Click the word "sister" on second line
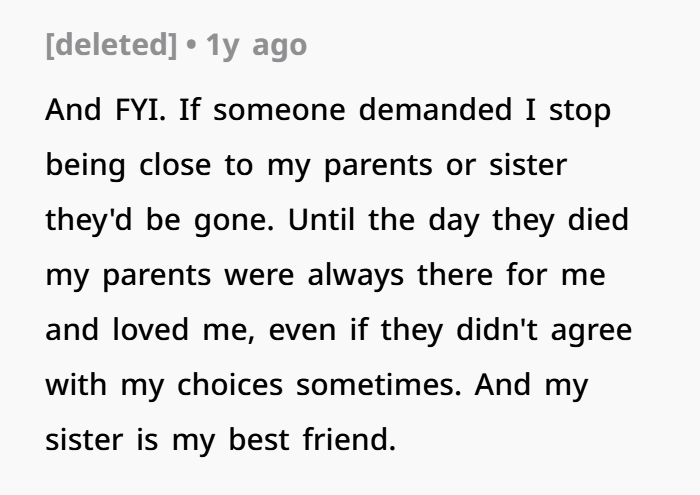Viewport: 700px width, 495px height. [x=528, y=165]
